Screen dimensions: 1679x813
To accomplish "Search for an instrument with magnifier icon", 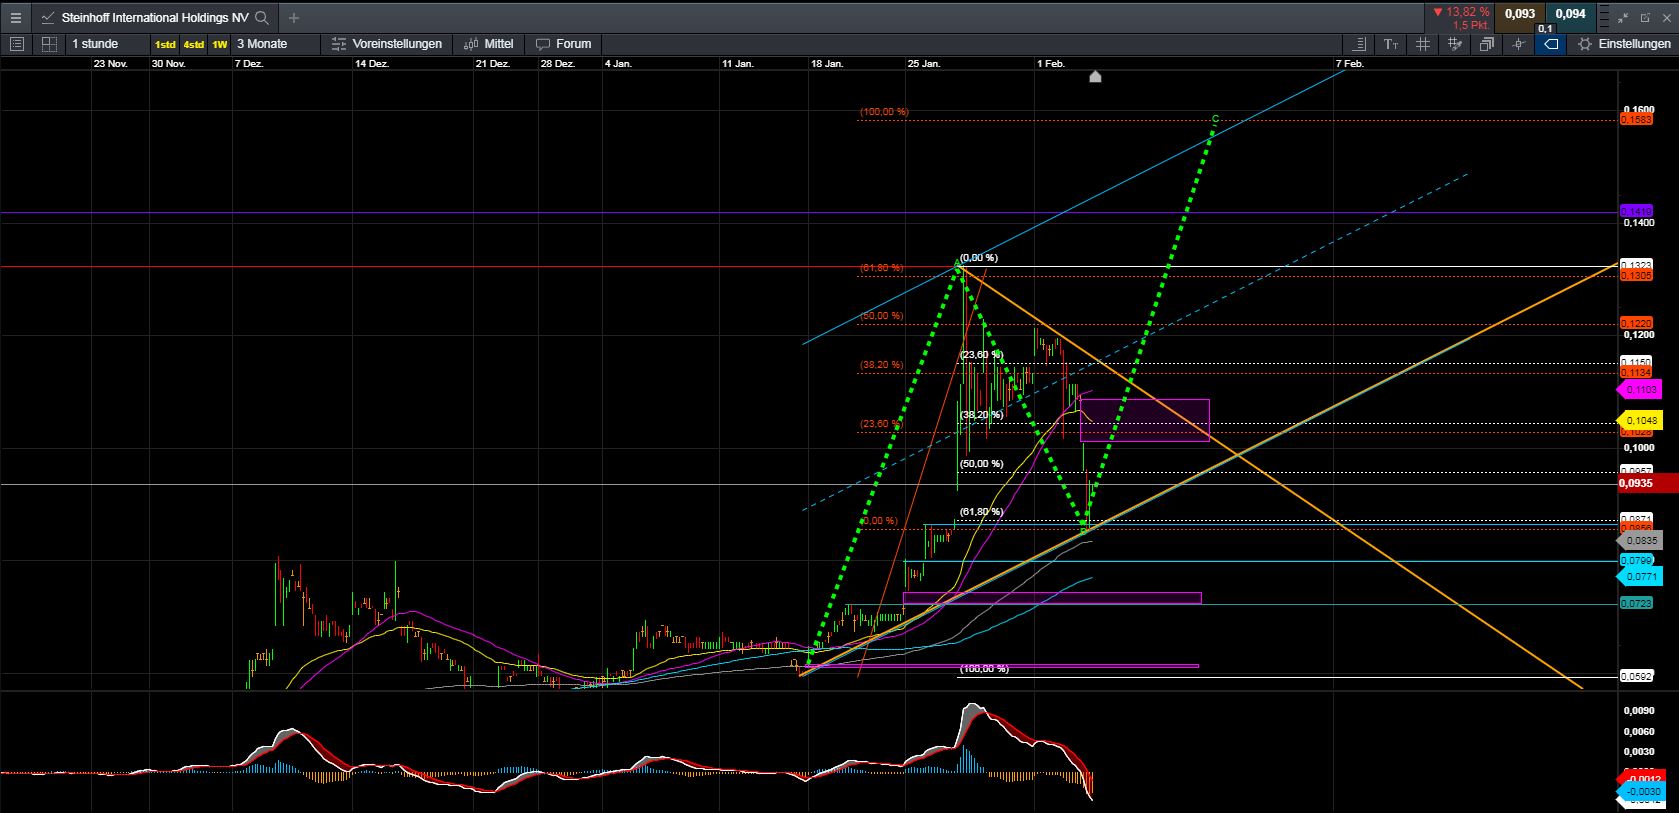I will pos(261,17).
